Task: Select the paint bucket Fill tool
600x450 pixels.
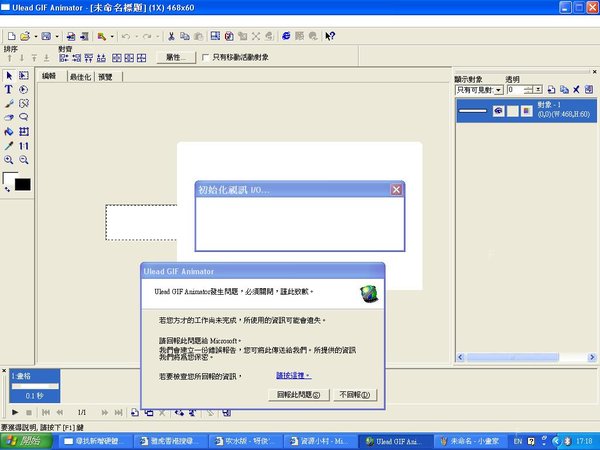Action: click(9, 132)
